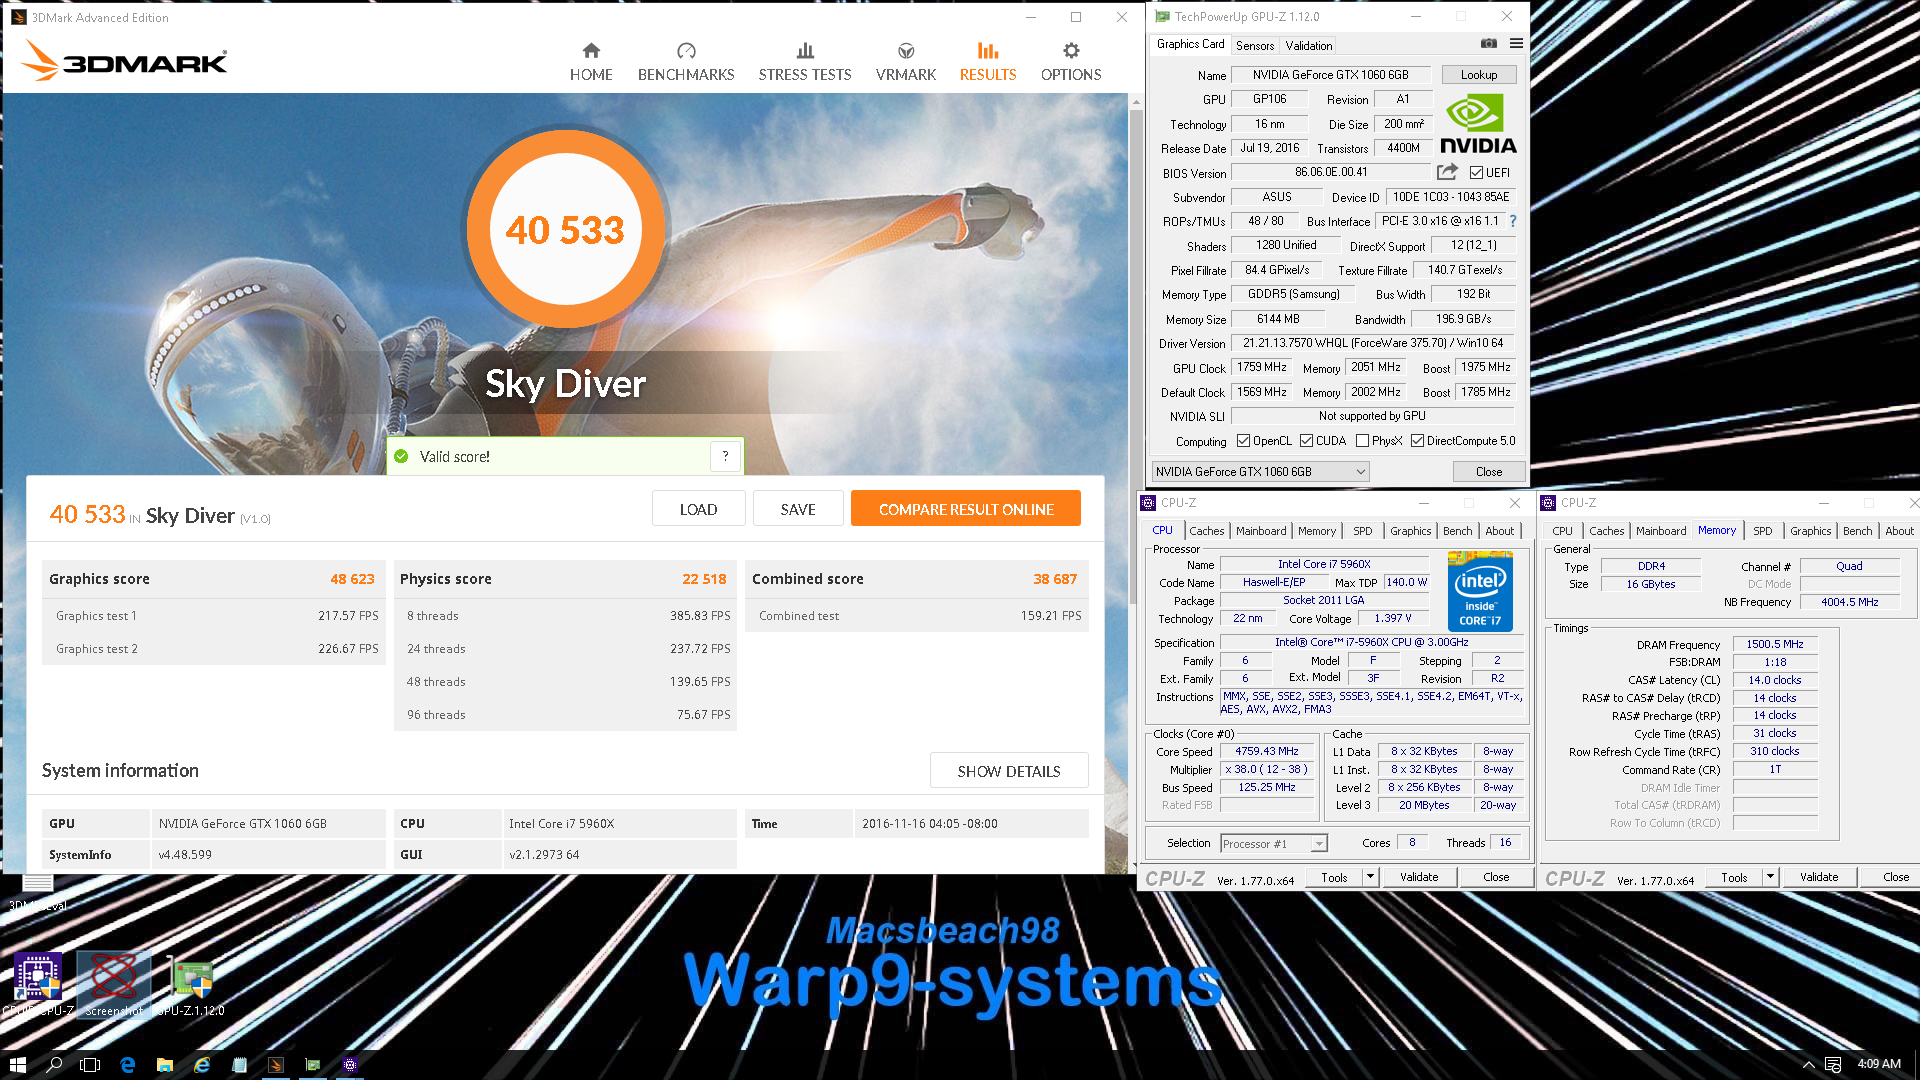Image resolution: width=1920 pixels, height=1080 pixels.
Task: Click Close in the left CPU-Z window
Action: point(1496,877)
